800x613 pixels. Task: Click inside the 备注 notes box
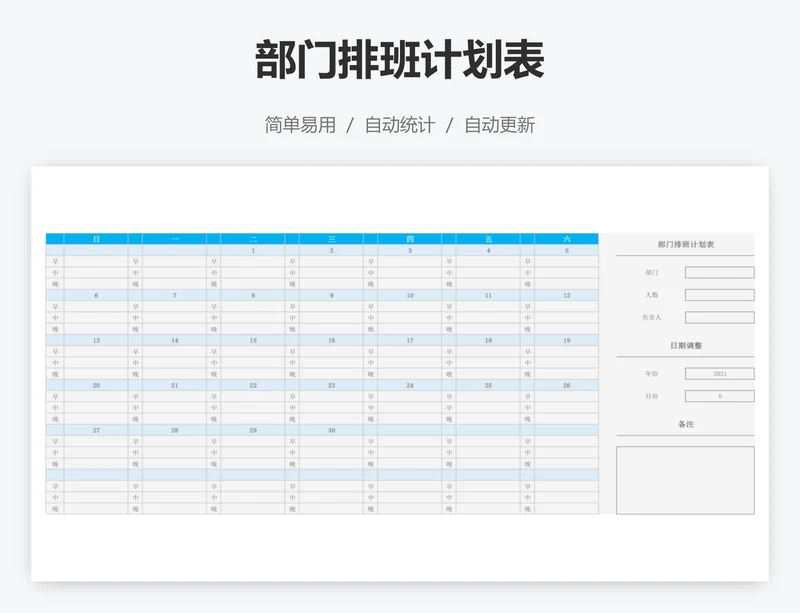685,480
